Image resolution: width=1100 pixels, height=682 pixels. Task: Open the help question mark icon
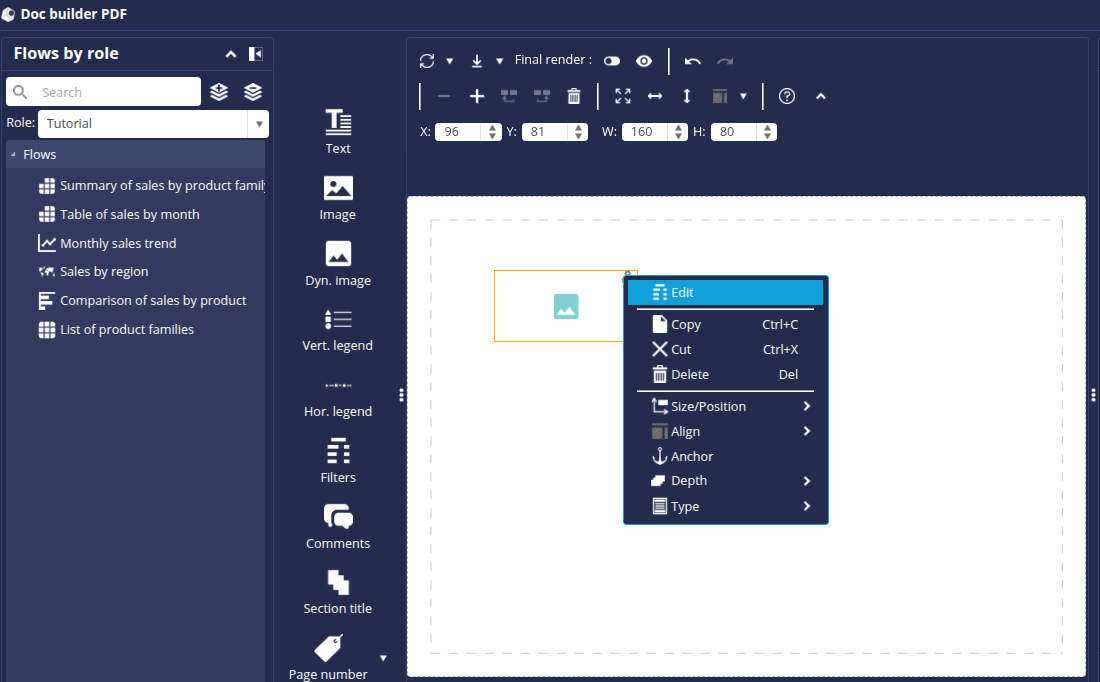pyautogui.click(x=787, y=96)
